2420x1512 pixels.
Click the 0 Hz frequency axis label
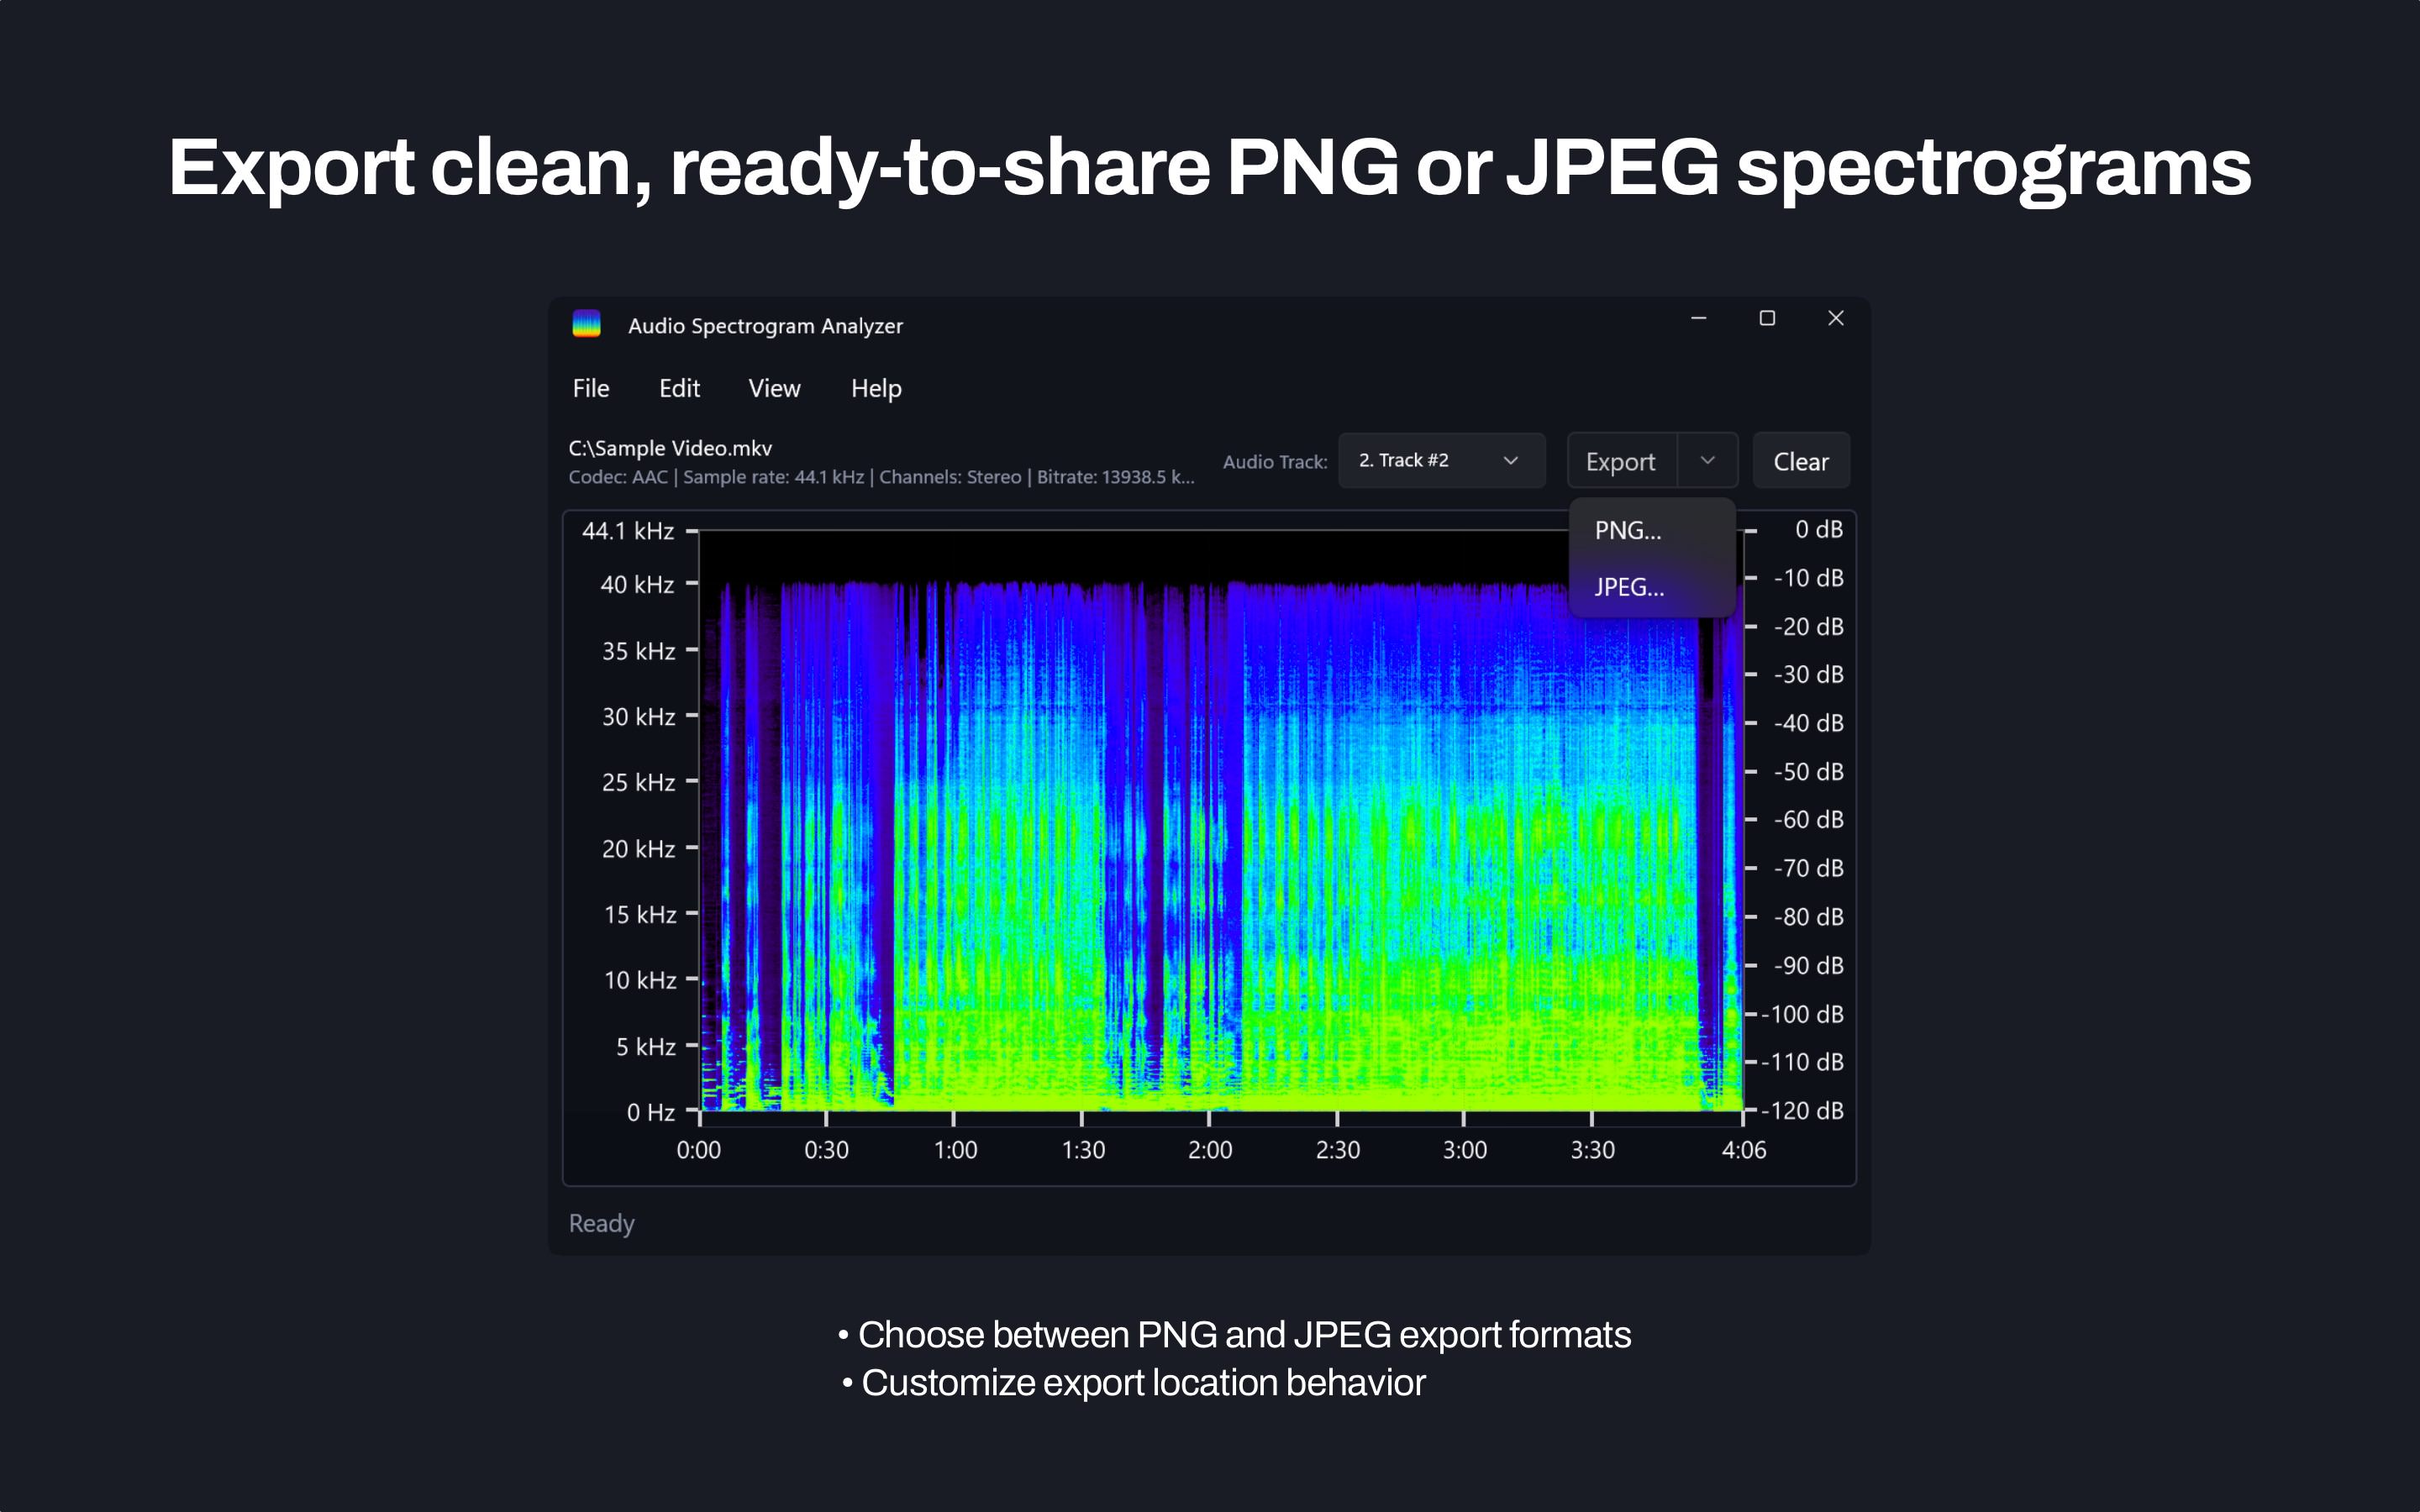coord(651,1112)
